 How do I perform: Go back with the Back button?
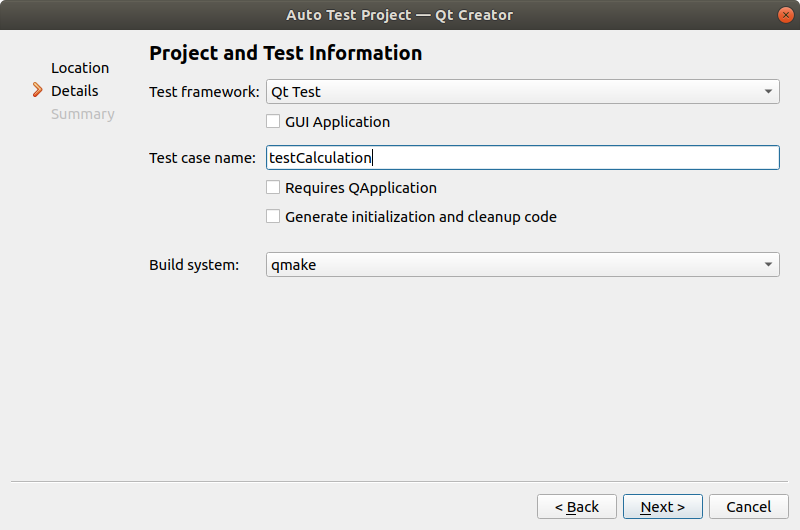(577, 507)
